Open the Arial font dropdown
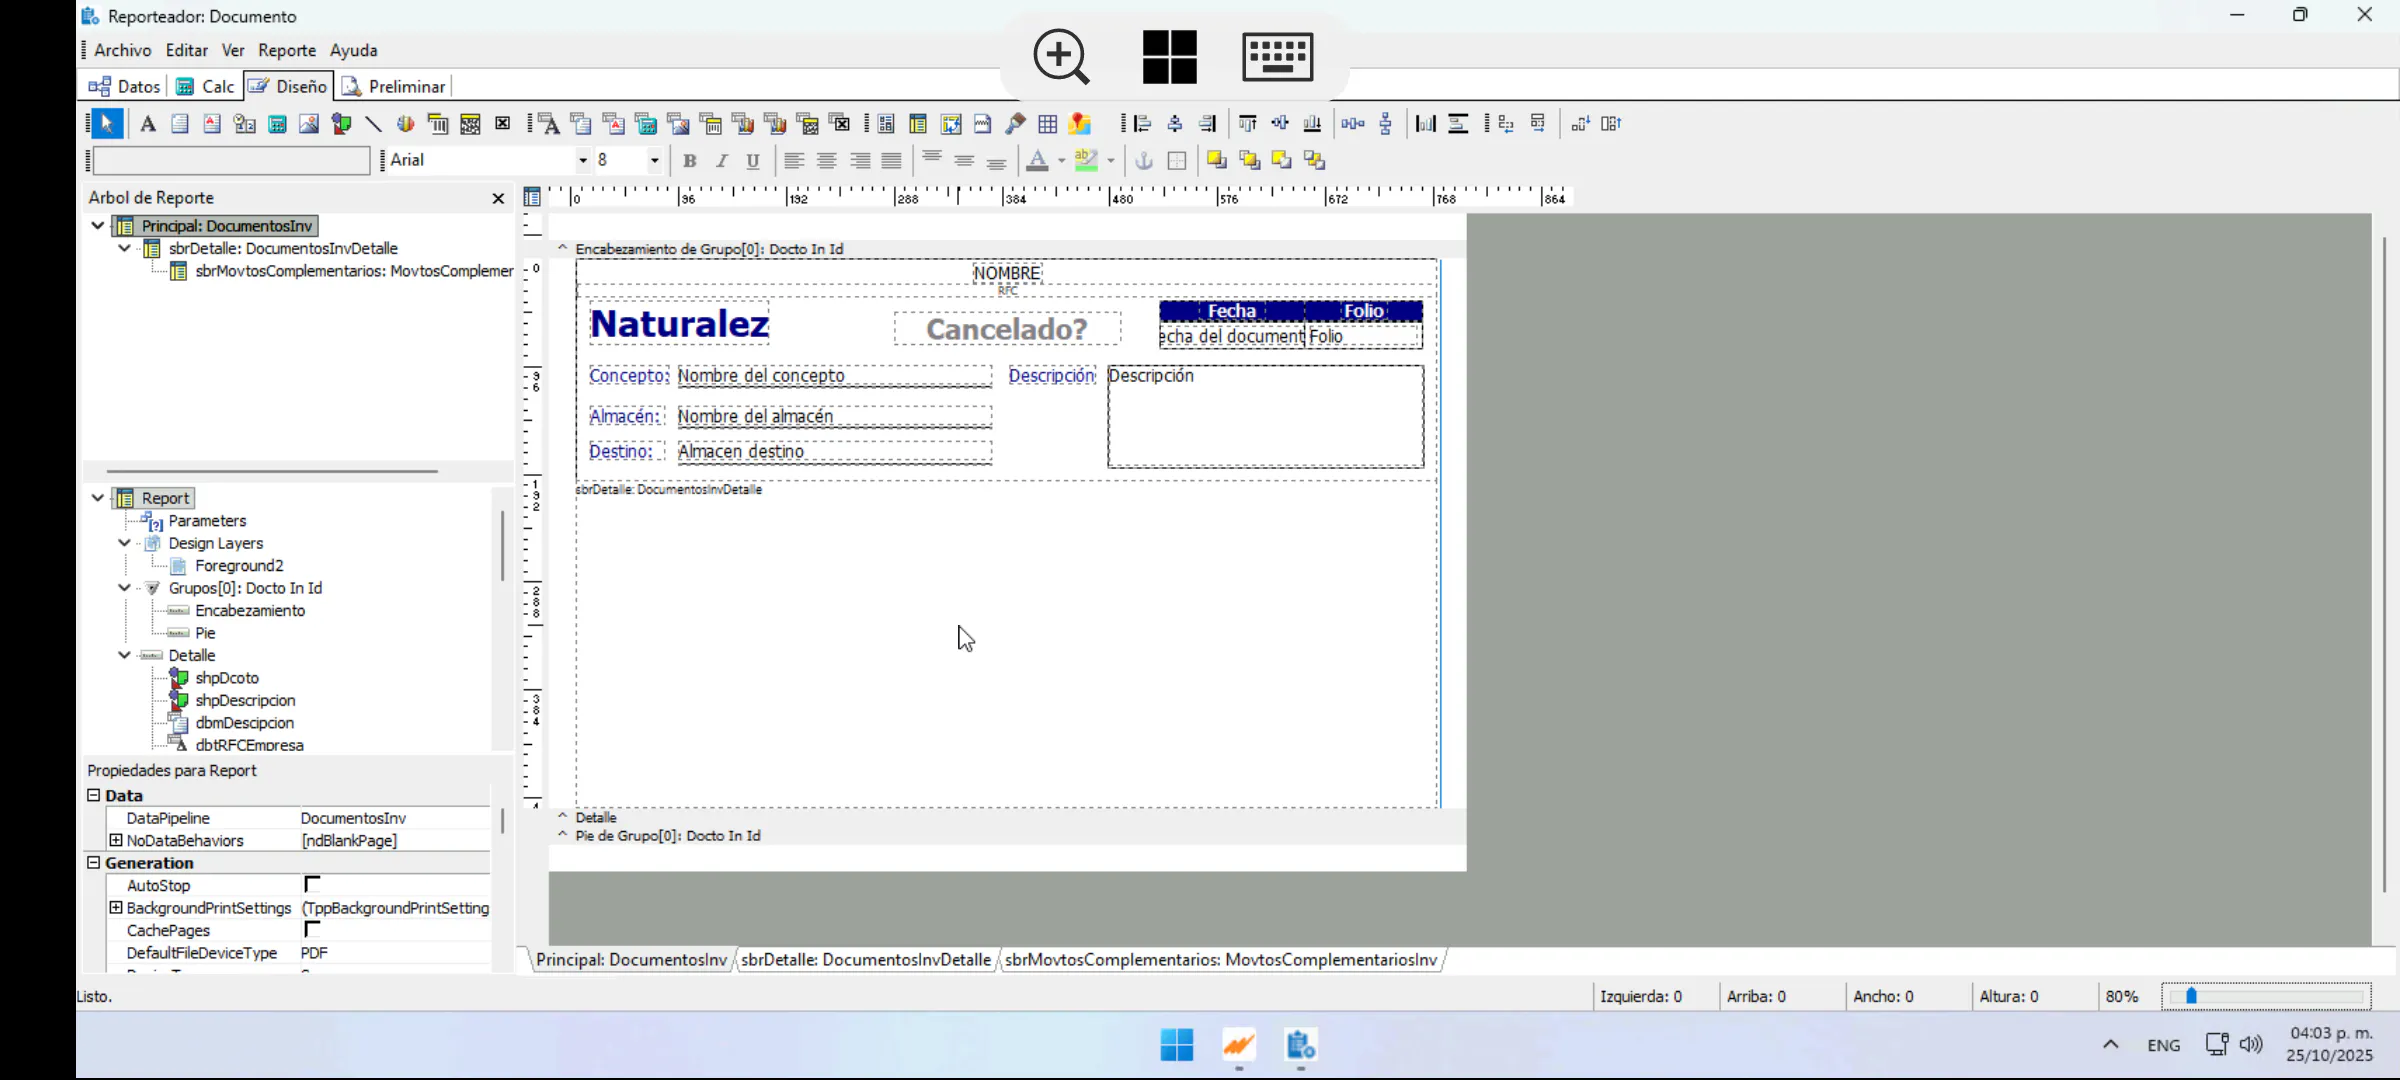Viewport: 2400px width, 1080px height. 582,160
